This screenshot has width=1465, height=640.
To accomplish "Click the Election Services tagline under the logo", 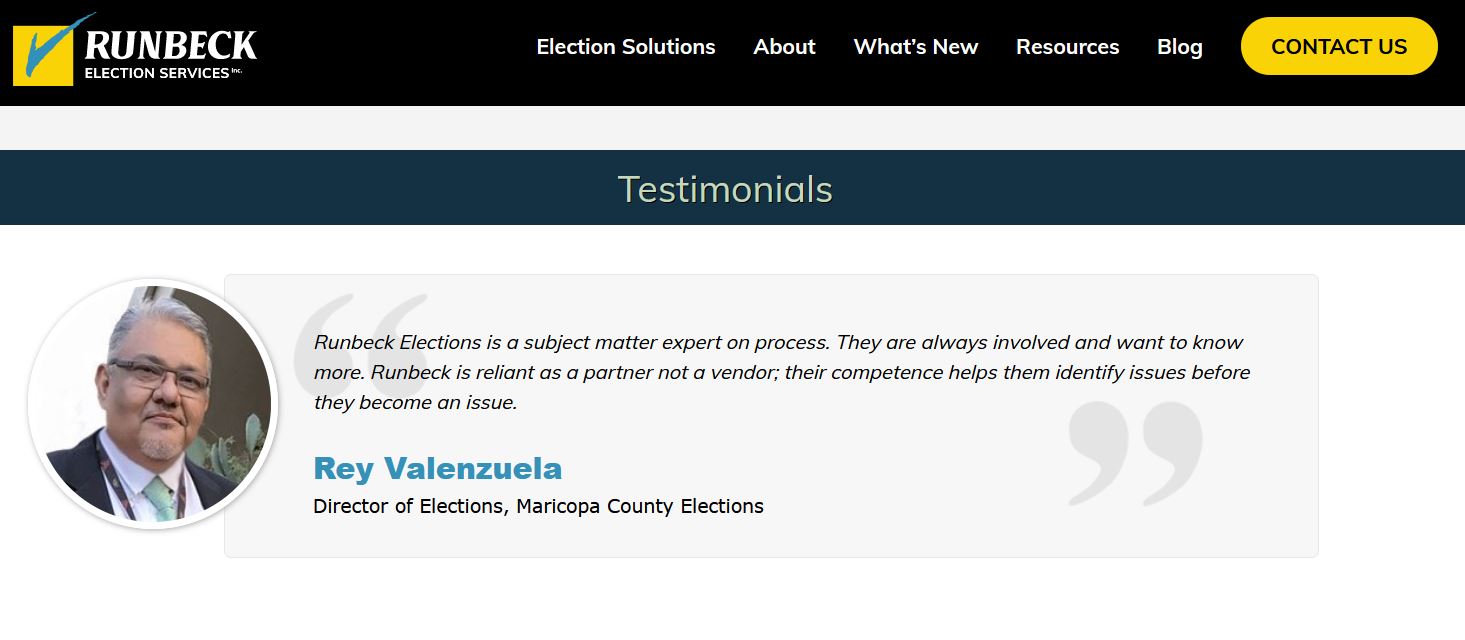I will [x=160, y=74].
